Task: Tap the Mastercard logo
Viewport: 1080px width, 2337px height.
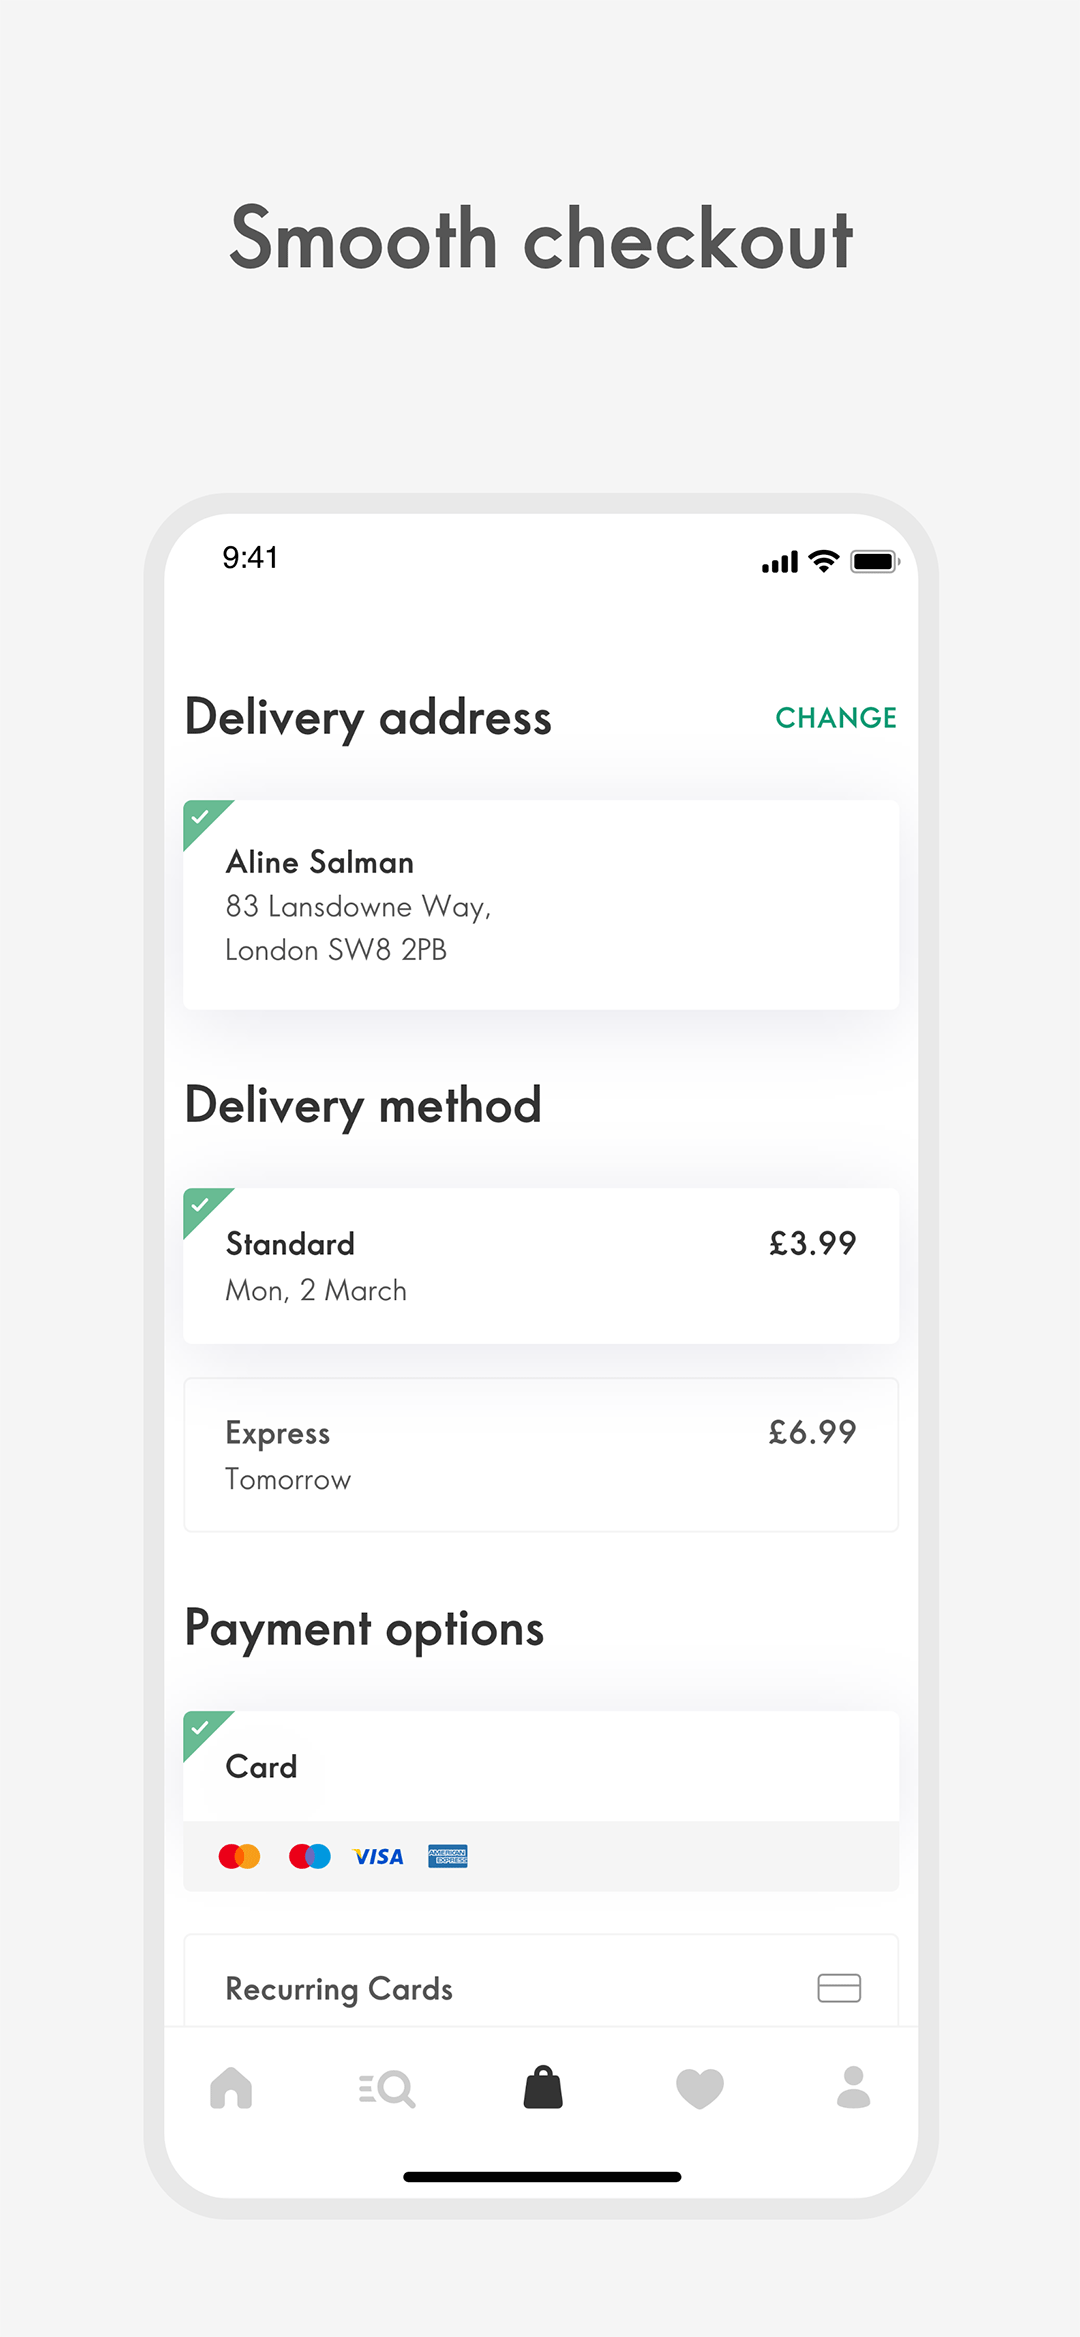Action: click(x=239, y=1857)
